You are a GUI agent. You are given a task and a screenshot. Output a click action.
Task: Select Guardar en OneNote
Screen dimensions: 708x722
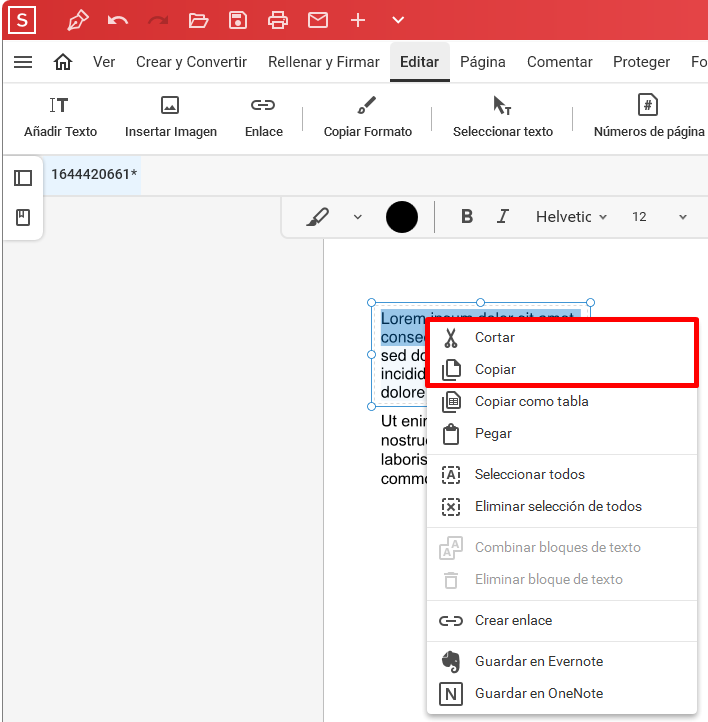click(562, 693)
